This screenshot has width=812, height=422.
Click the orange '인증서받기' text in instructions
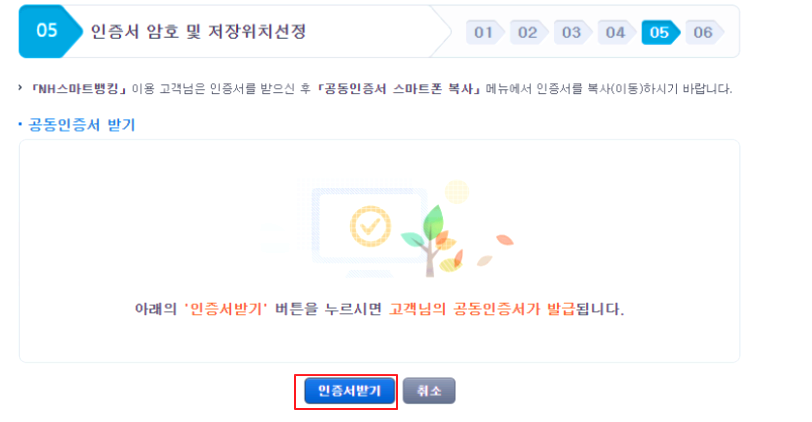[x=226, y=309]
